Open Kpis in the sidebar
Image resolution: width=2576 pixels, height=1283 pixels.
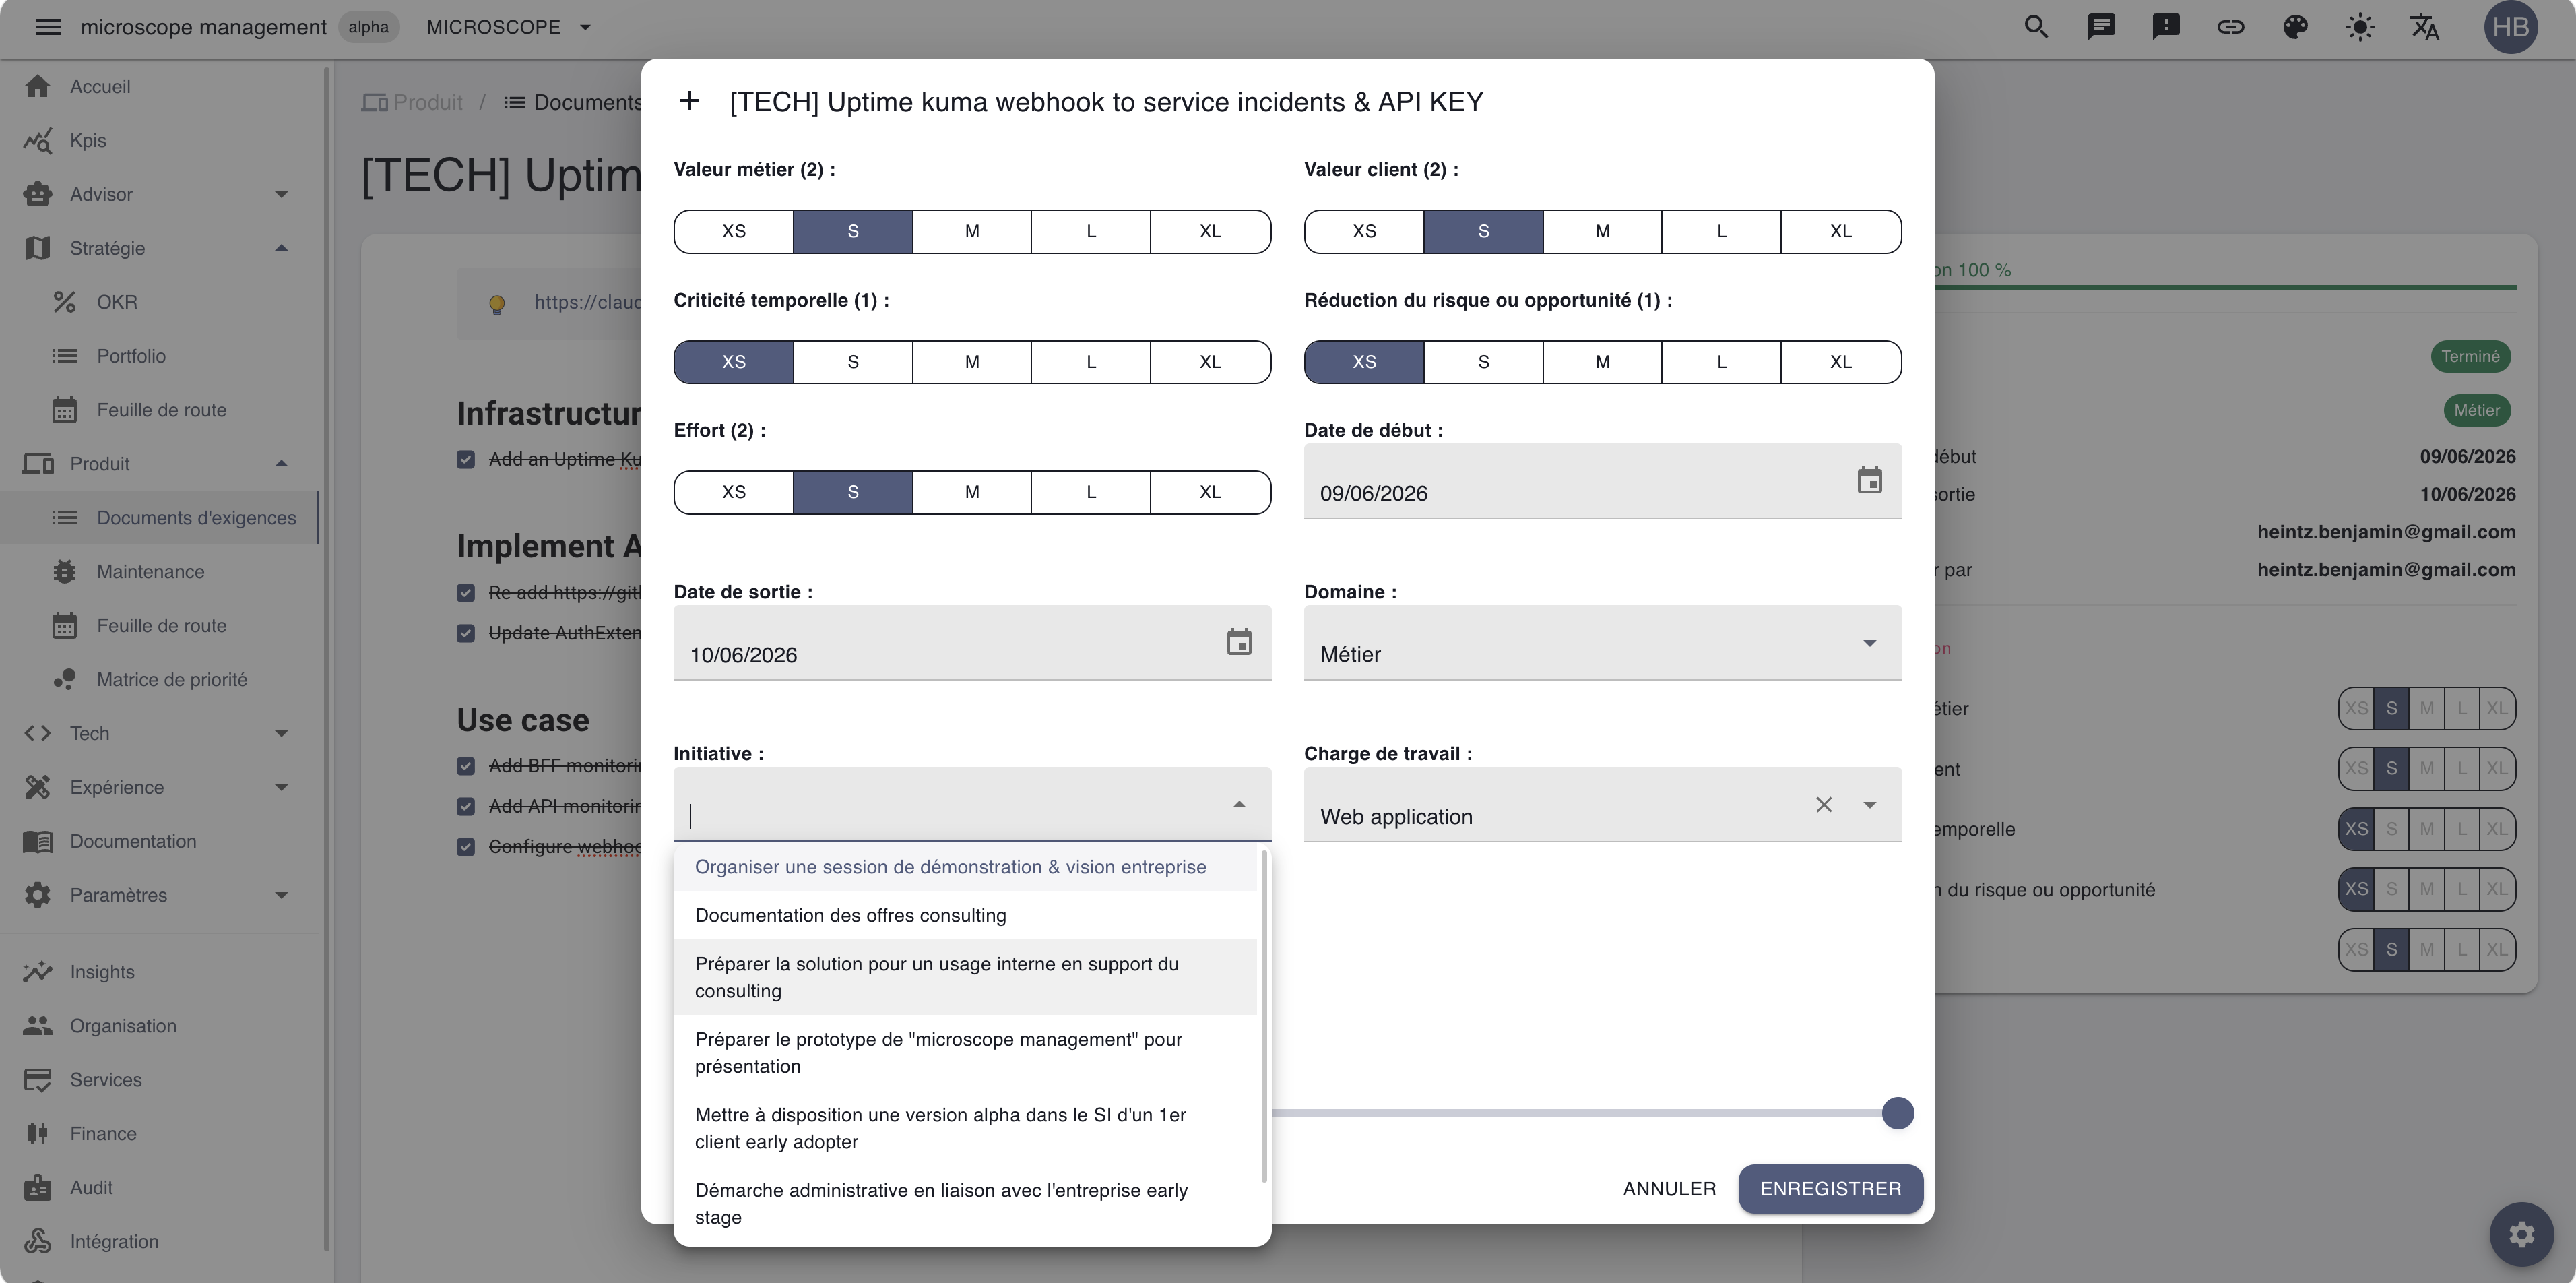coord(88,140)
